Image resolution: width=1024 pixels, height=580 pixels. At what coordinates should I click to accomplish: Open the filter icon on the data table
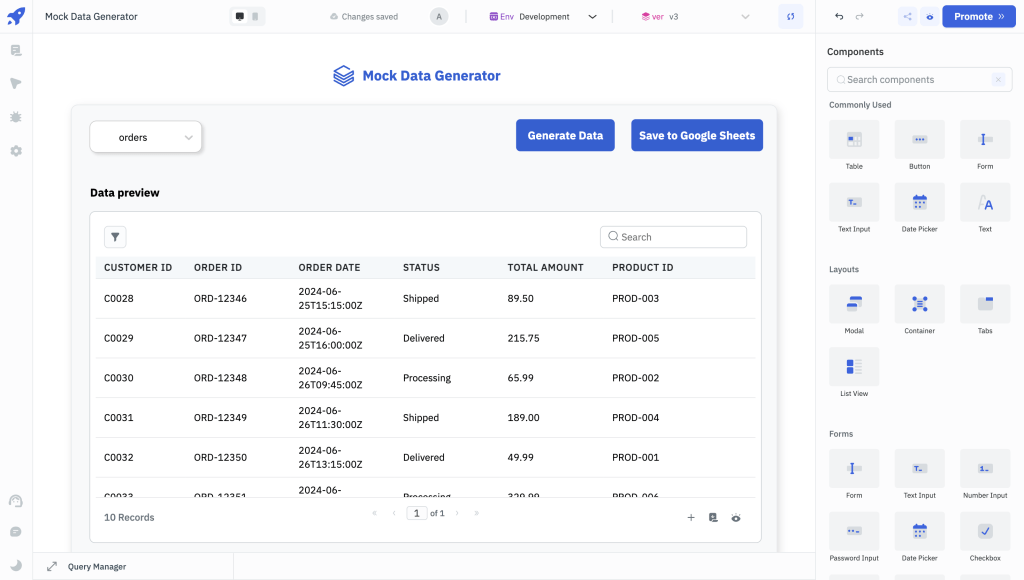pyautogui.click(x=115, y=237)
